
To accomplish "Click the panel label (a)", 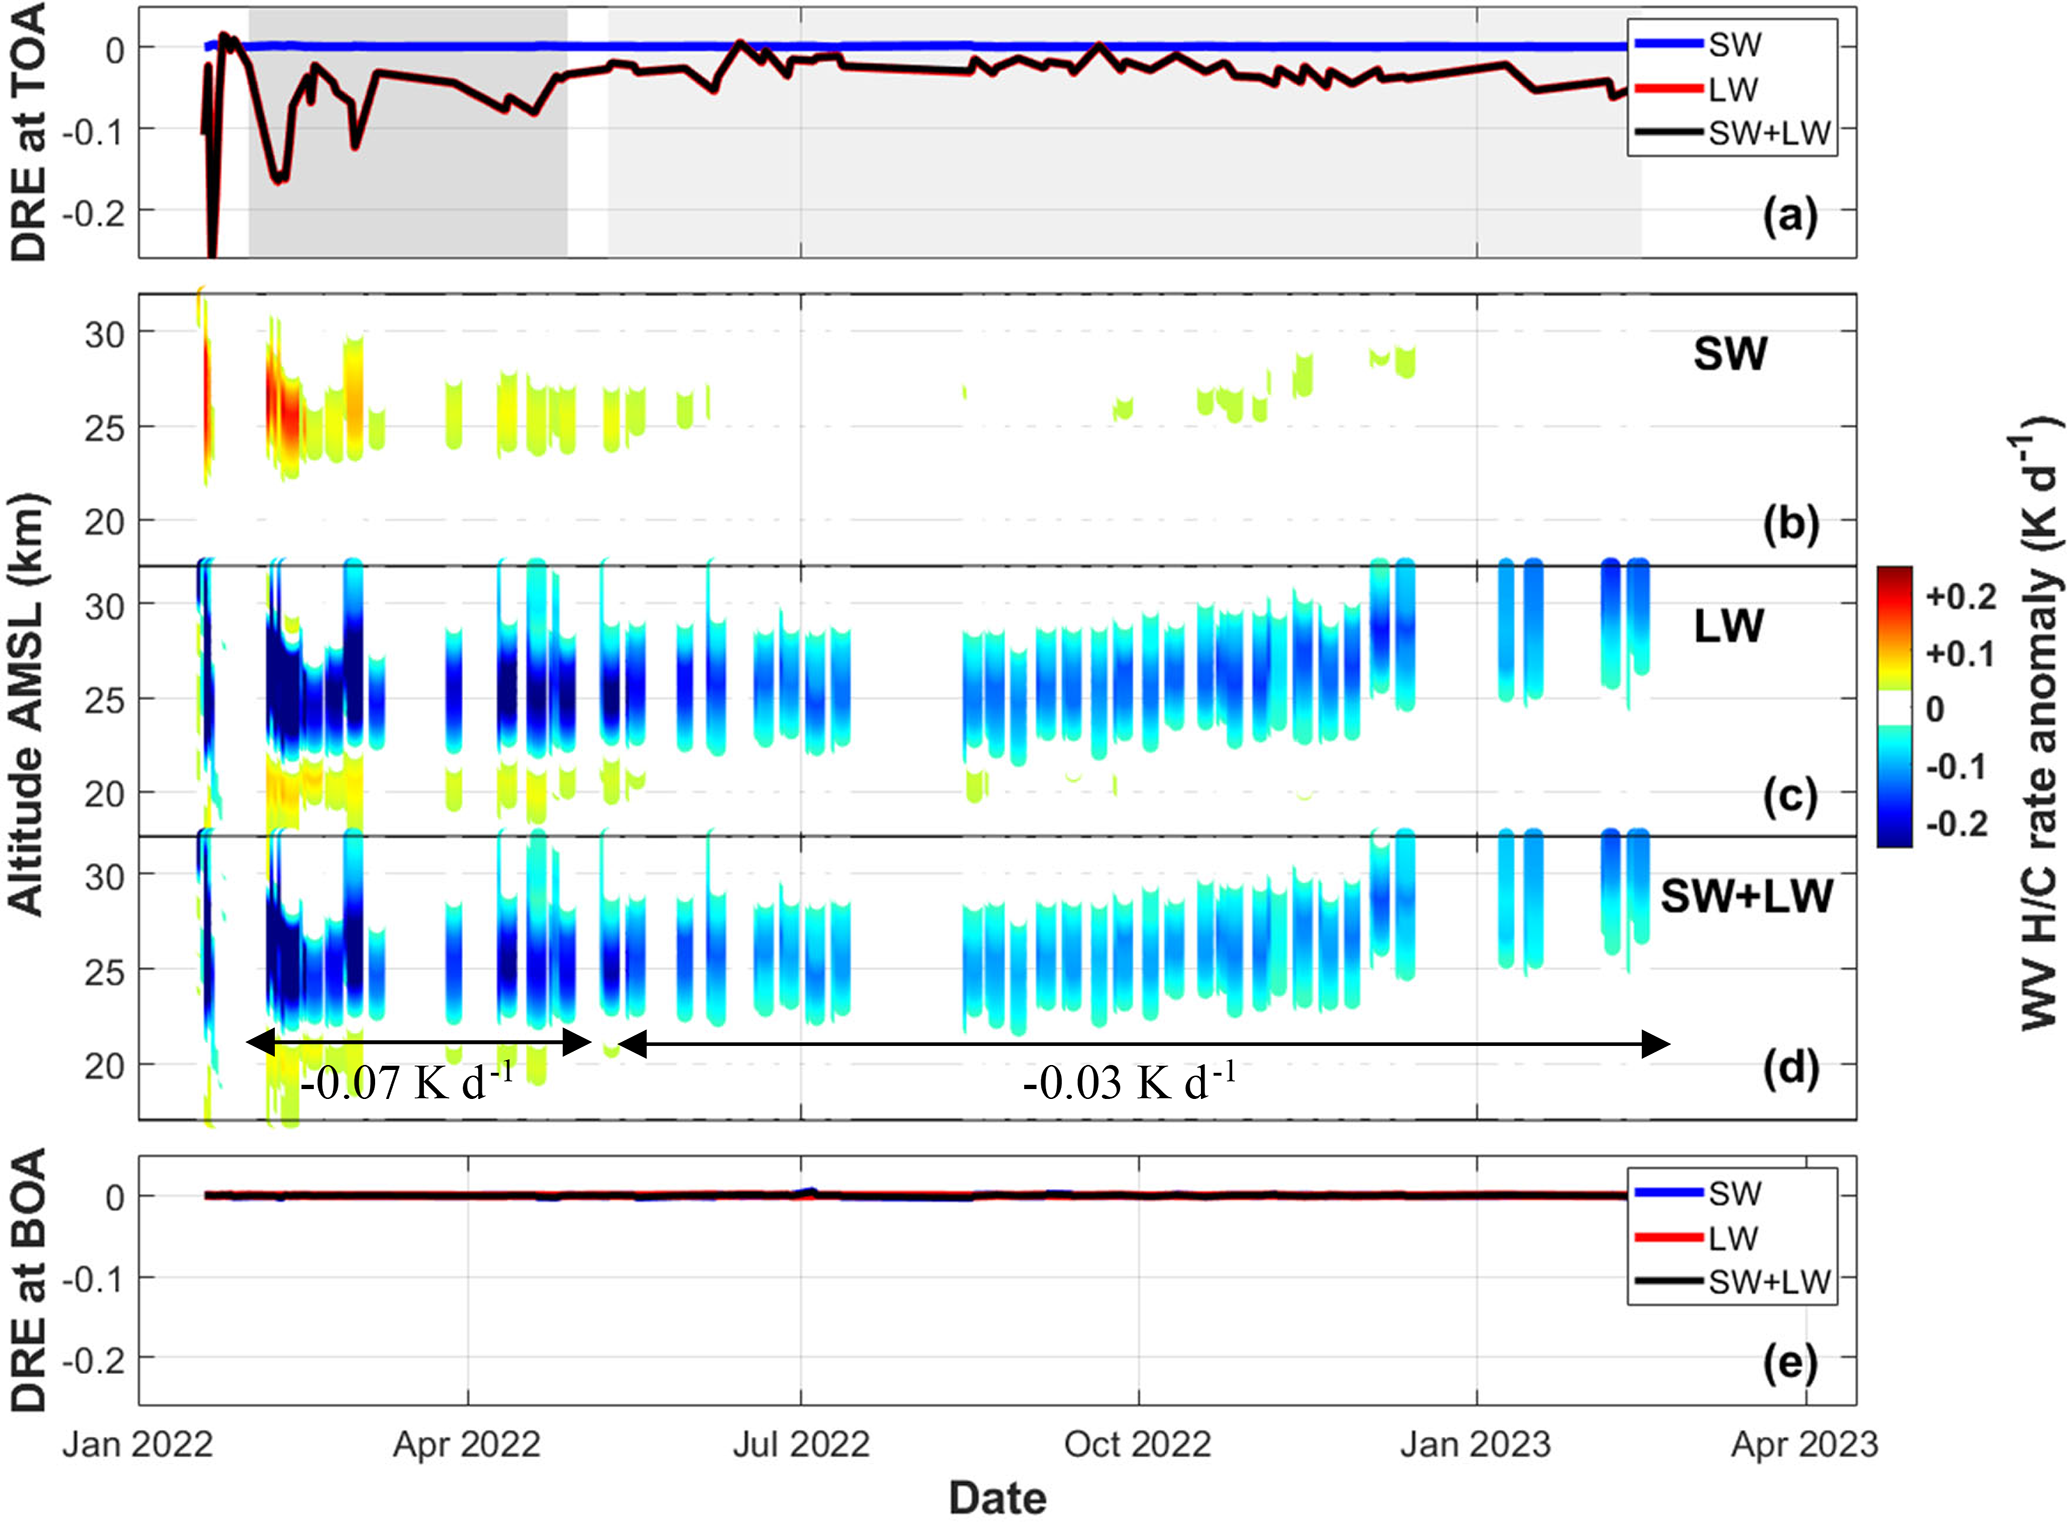I will pyautogui.click(x=1790, y=215).
